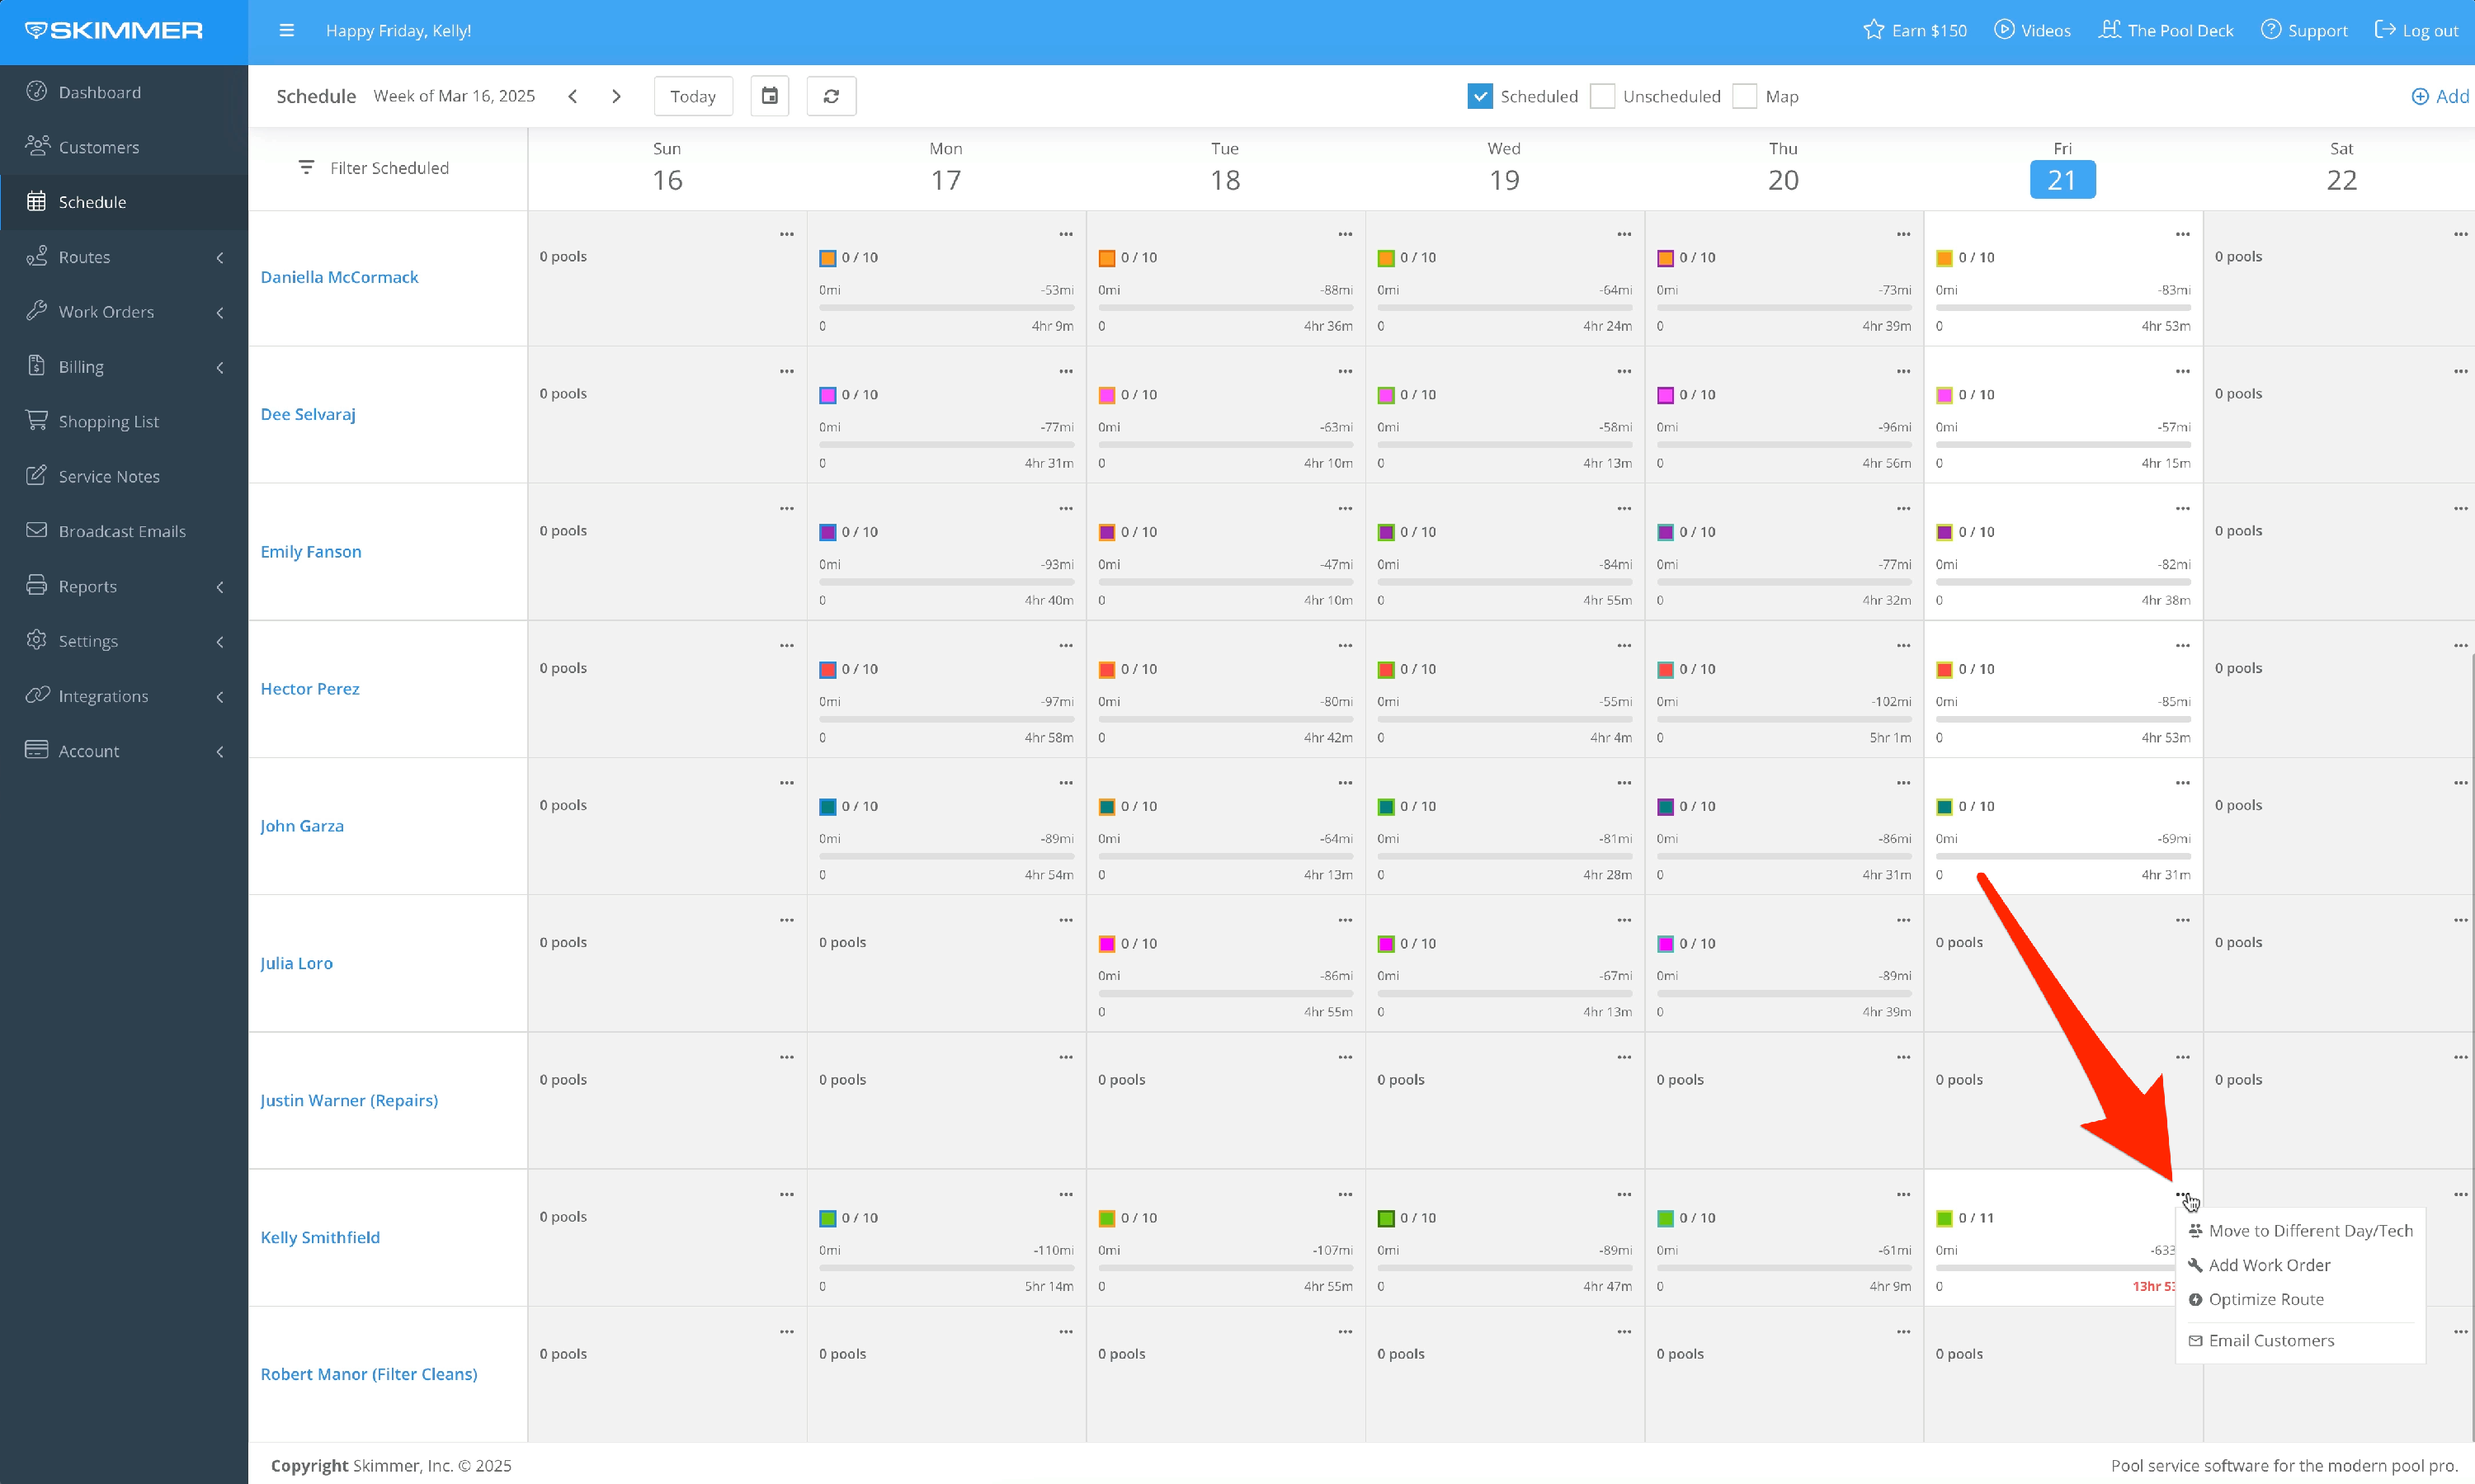Open Broadcast Emails in sidebar
Image resolution: width=2475 pixels, height=1484 pixels.
coord(122,531)
